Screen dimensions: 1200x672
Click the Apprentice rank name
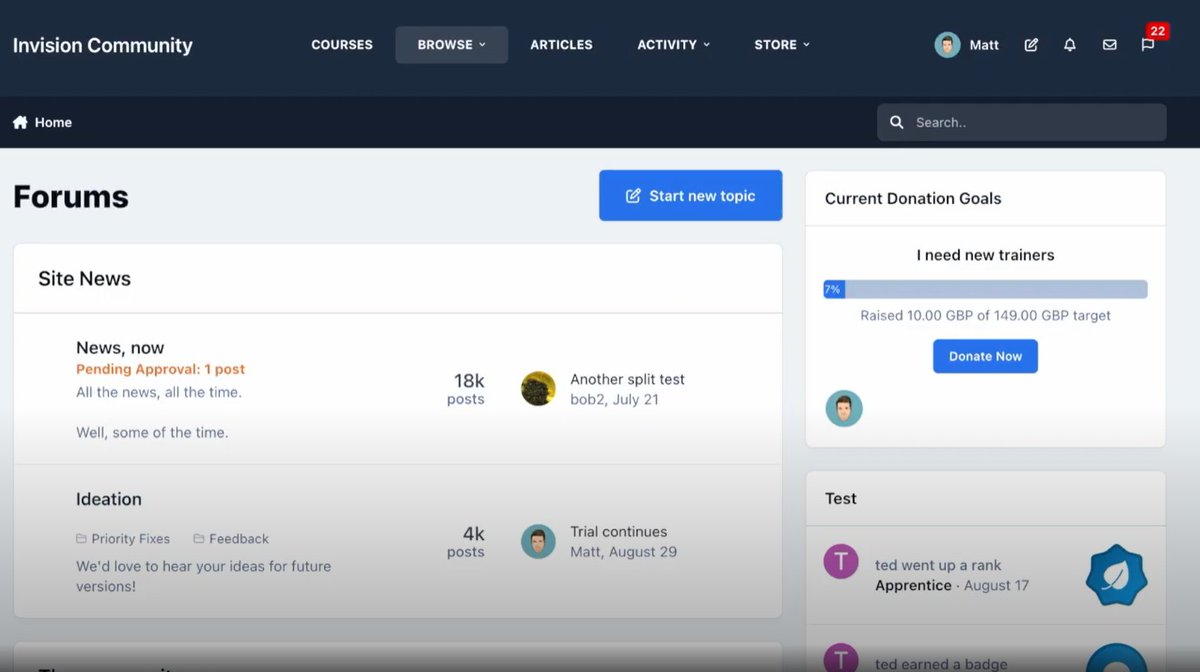[x=913, y=585]
